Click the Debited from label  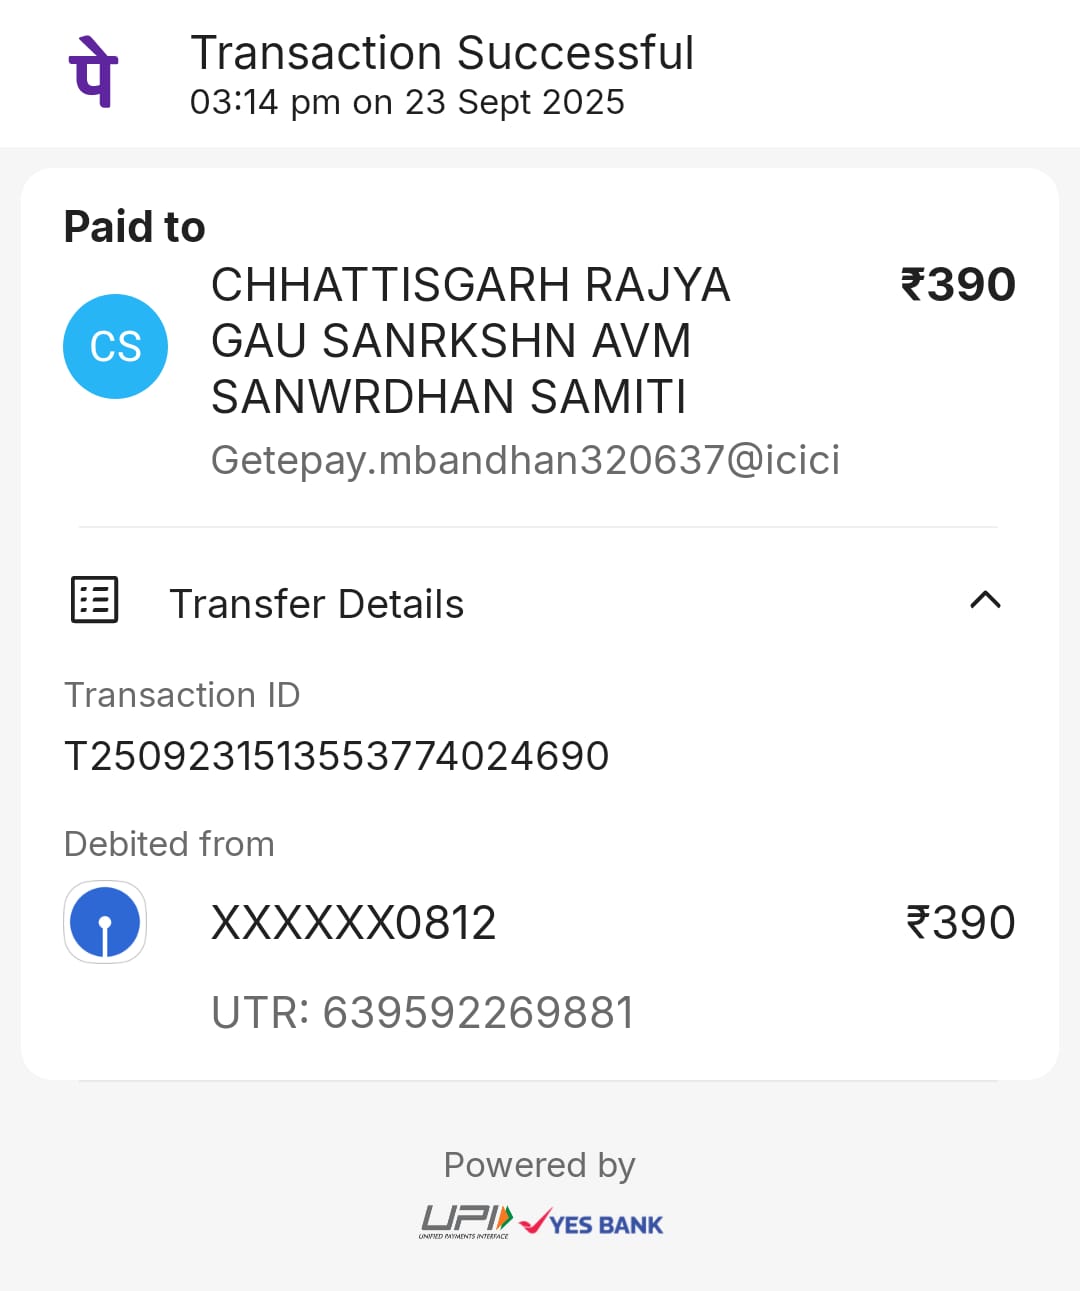169,844
